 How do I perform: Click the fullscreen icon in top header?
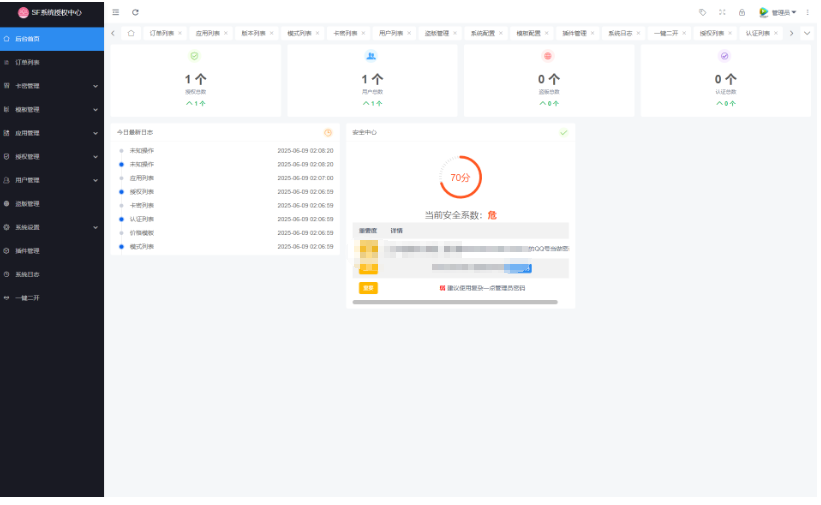[722, 12]
